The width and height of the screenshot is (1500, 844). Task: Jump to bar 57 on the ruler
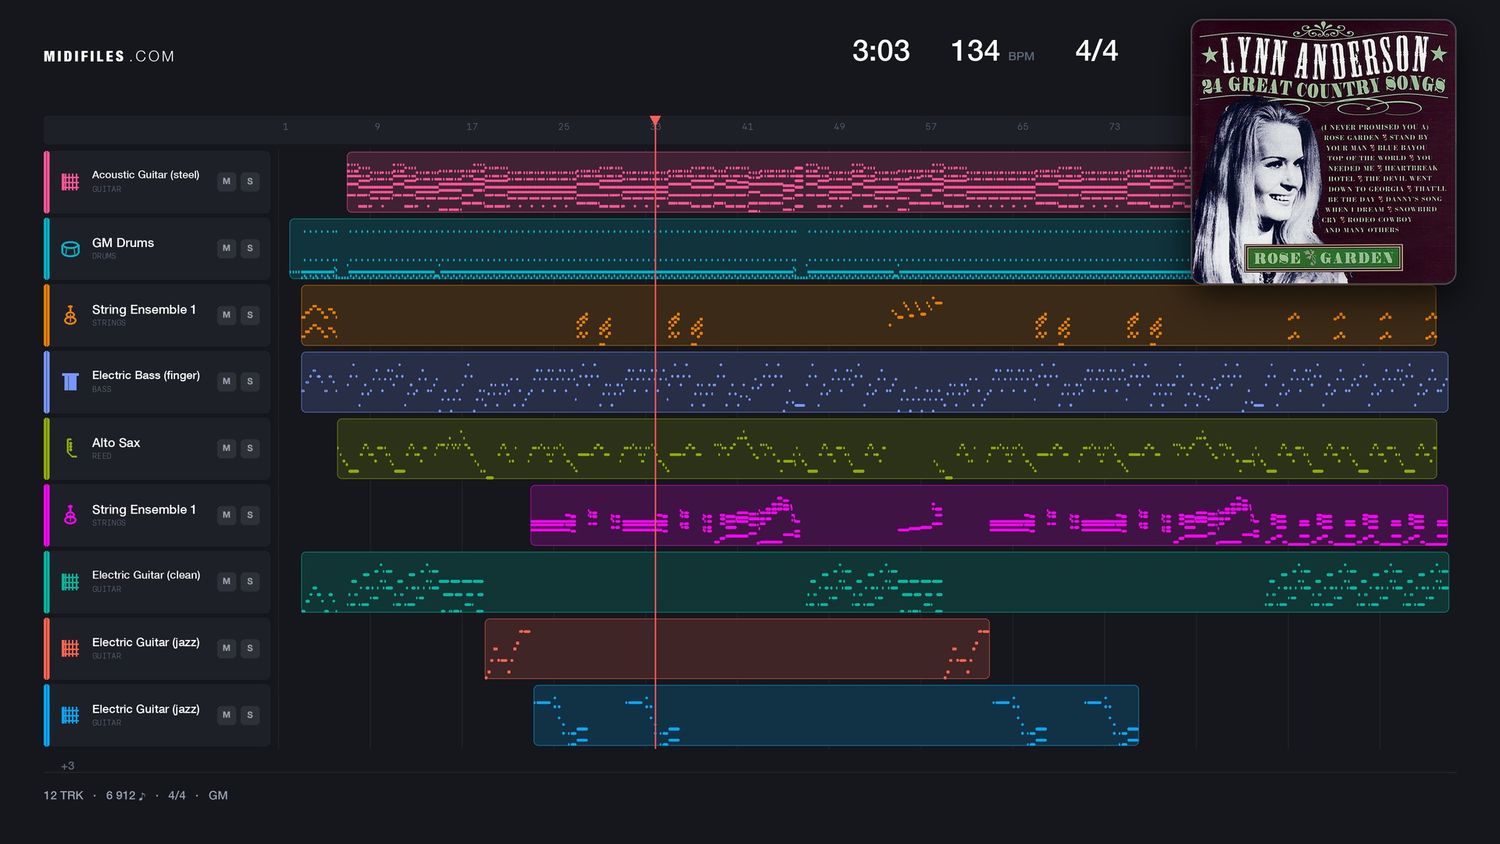(x=931, y=127)
